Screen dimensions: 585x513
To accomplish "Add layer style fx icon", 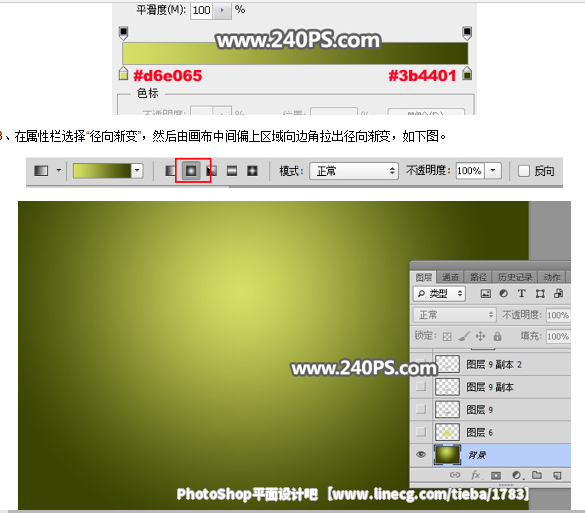I will point(476,475).
